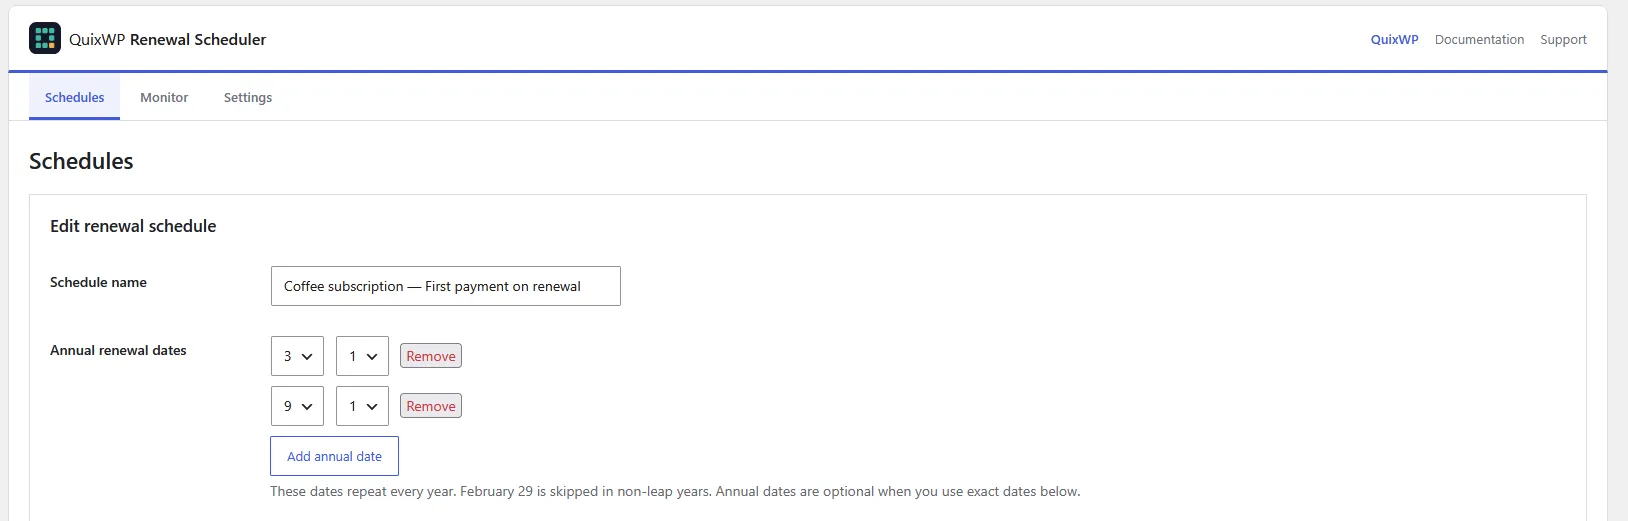Open the Documentation link

point(1479,40)
